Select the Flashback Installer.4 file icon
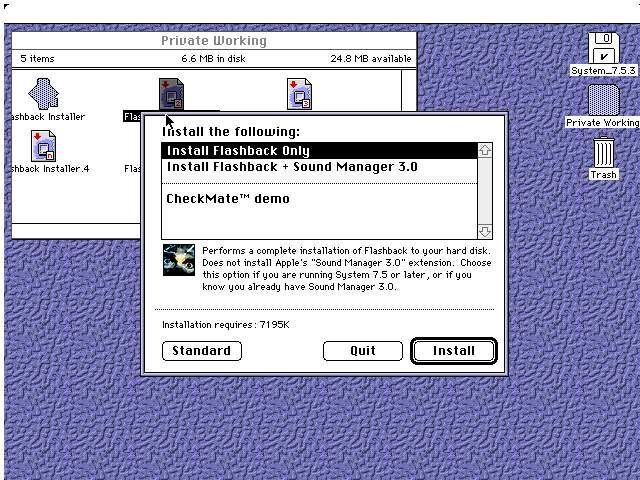Viewport: 640px width, 480px height. click(43, 146)
